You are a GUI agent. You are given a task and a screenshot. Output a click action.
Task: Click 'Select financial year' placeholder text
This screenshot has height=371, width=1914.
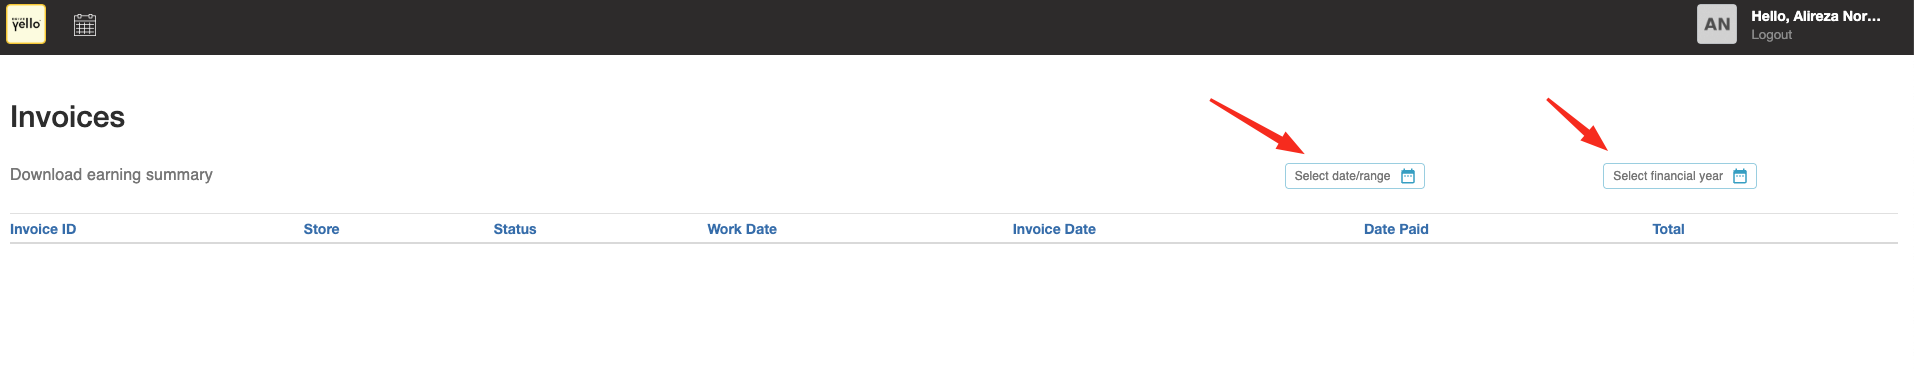point(1668,176)
